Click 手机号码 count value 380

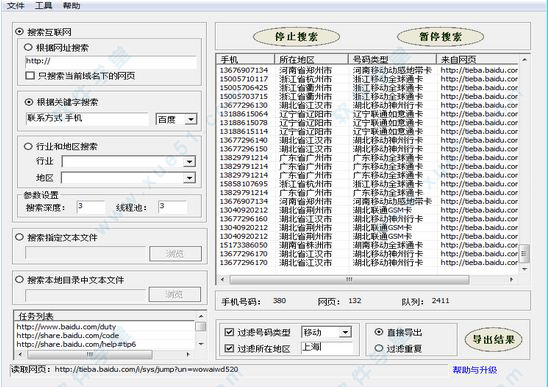[279, 301]
